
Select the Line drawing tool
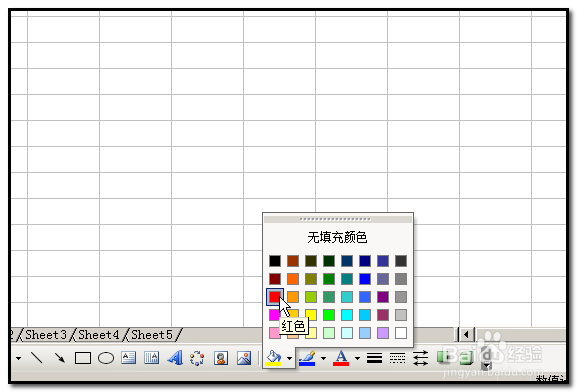[37, 357]
